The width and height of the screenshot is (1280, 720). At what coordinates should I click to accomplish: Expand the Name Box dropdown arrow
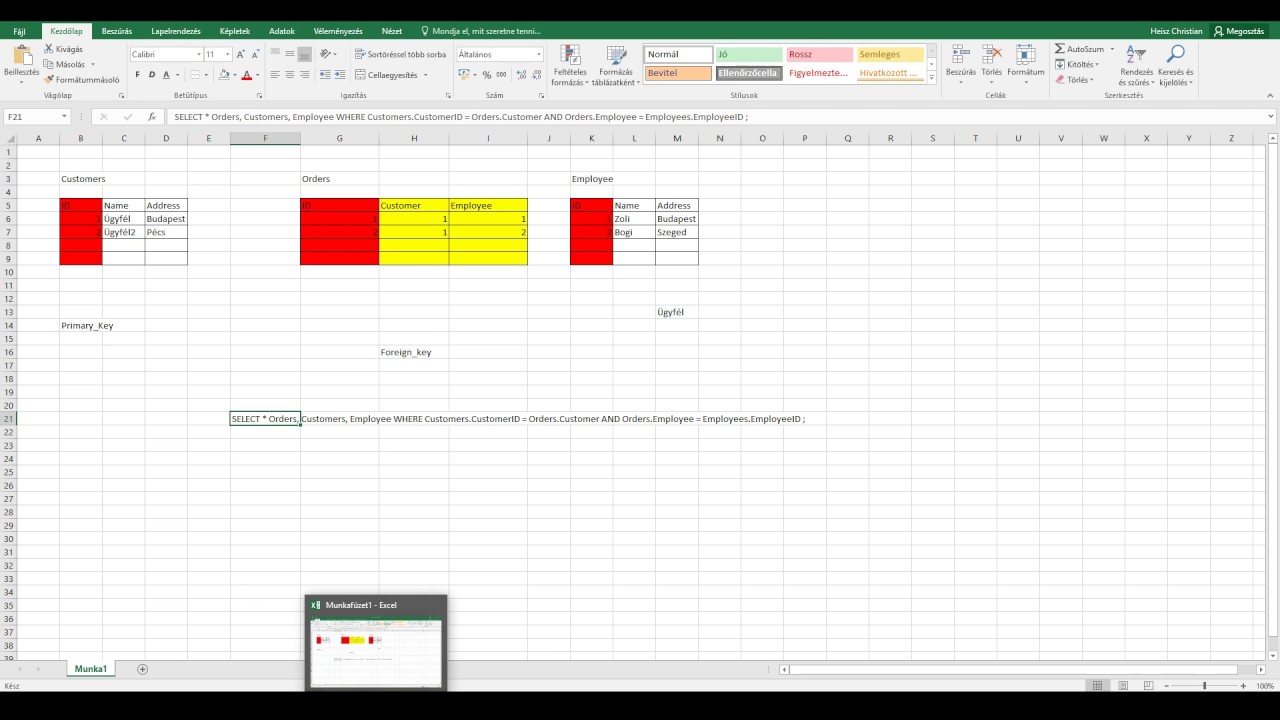(x=63, y=117)
